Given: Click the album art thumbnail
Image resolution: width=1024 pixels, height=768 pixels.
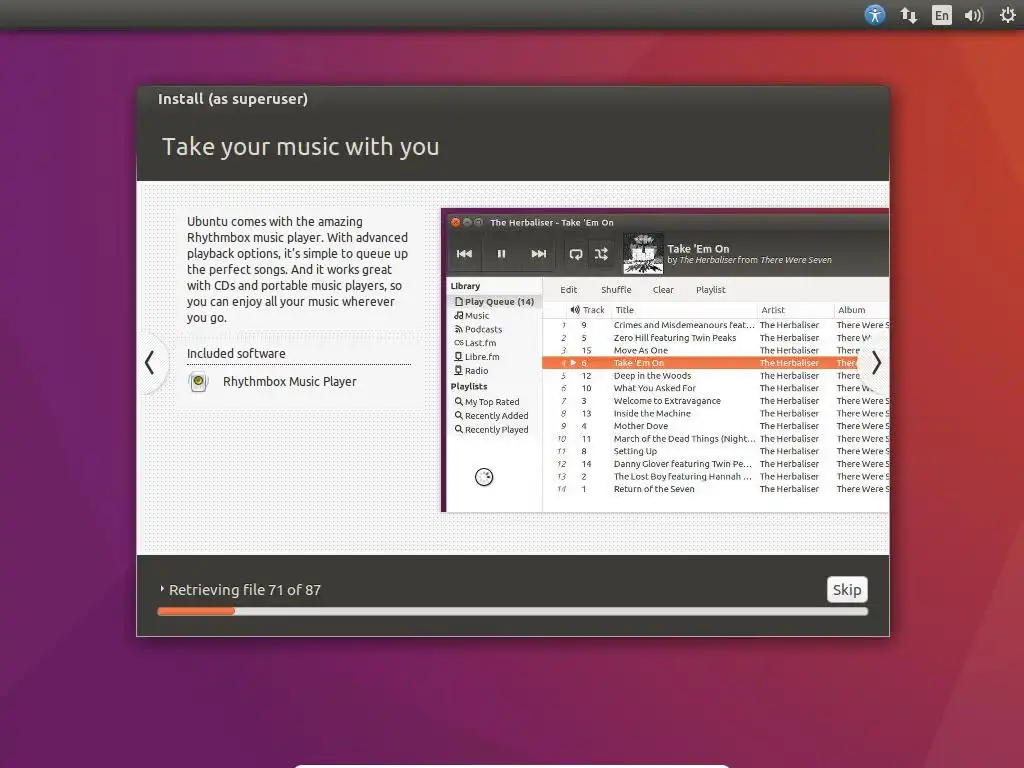Looking at the screenshot, I should 643,254.
